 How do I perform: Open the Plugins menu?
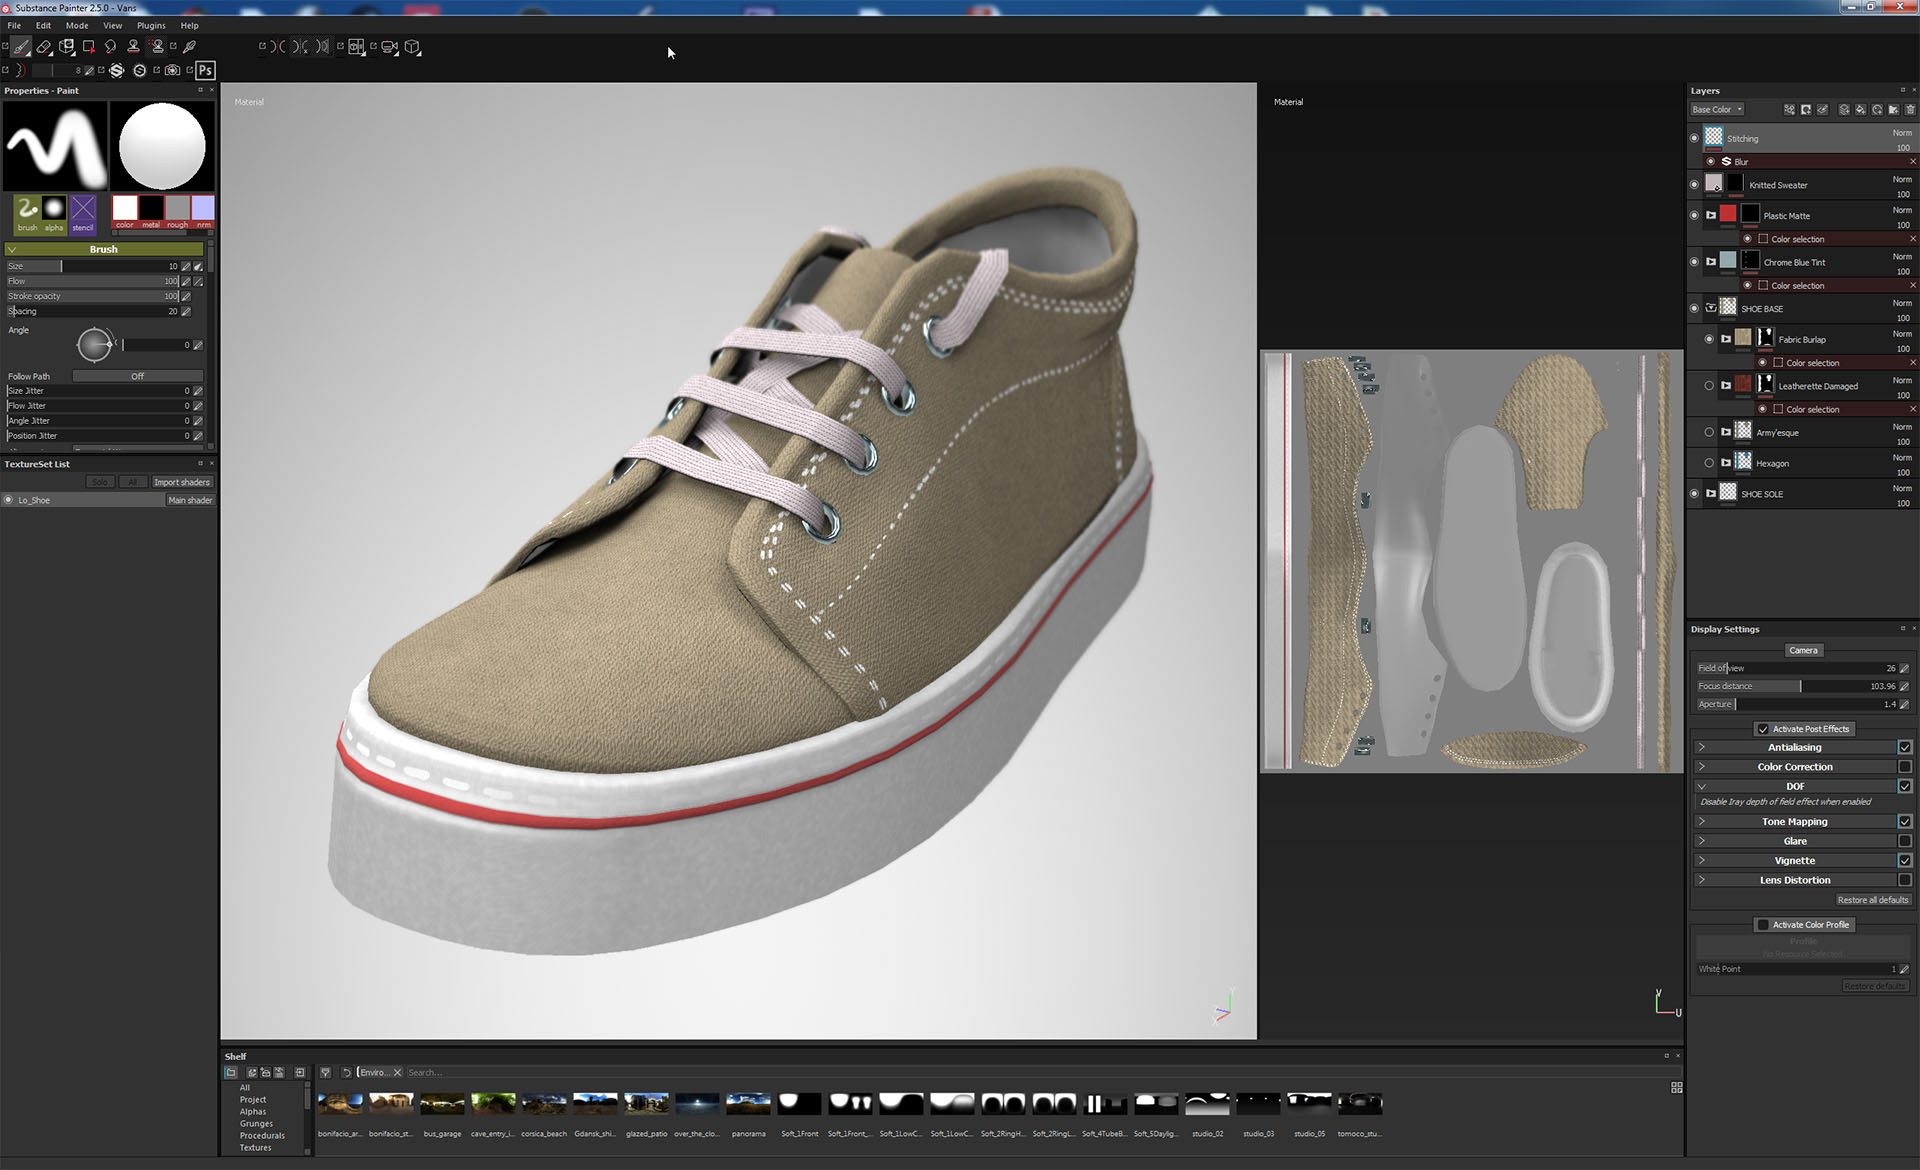[151, 25]
